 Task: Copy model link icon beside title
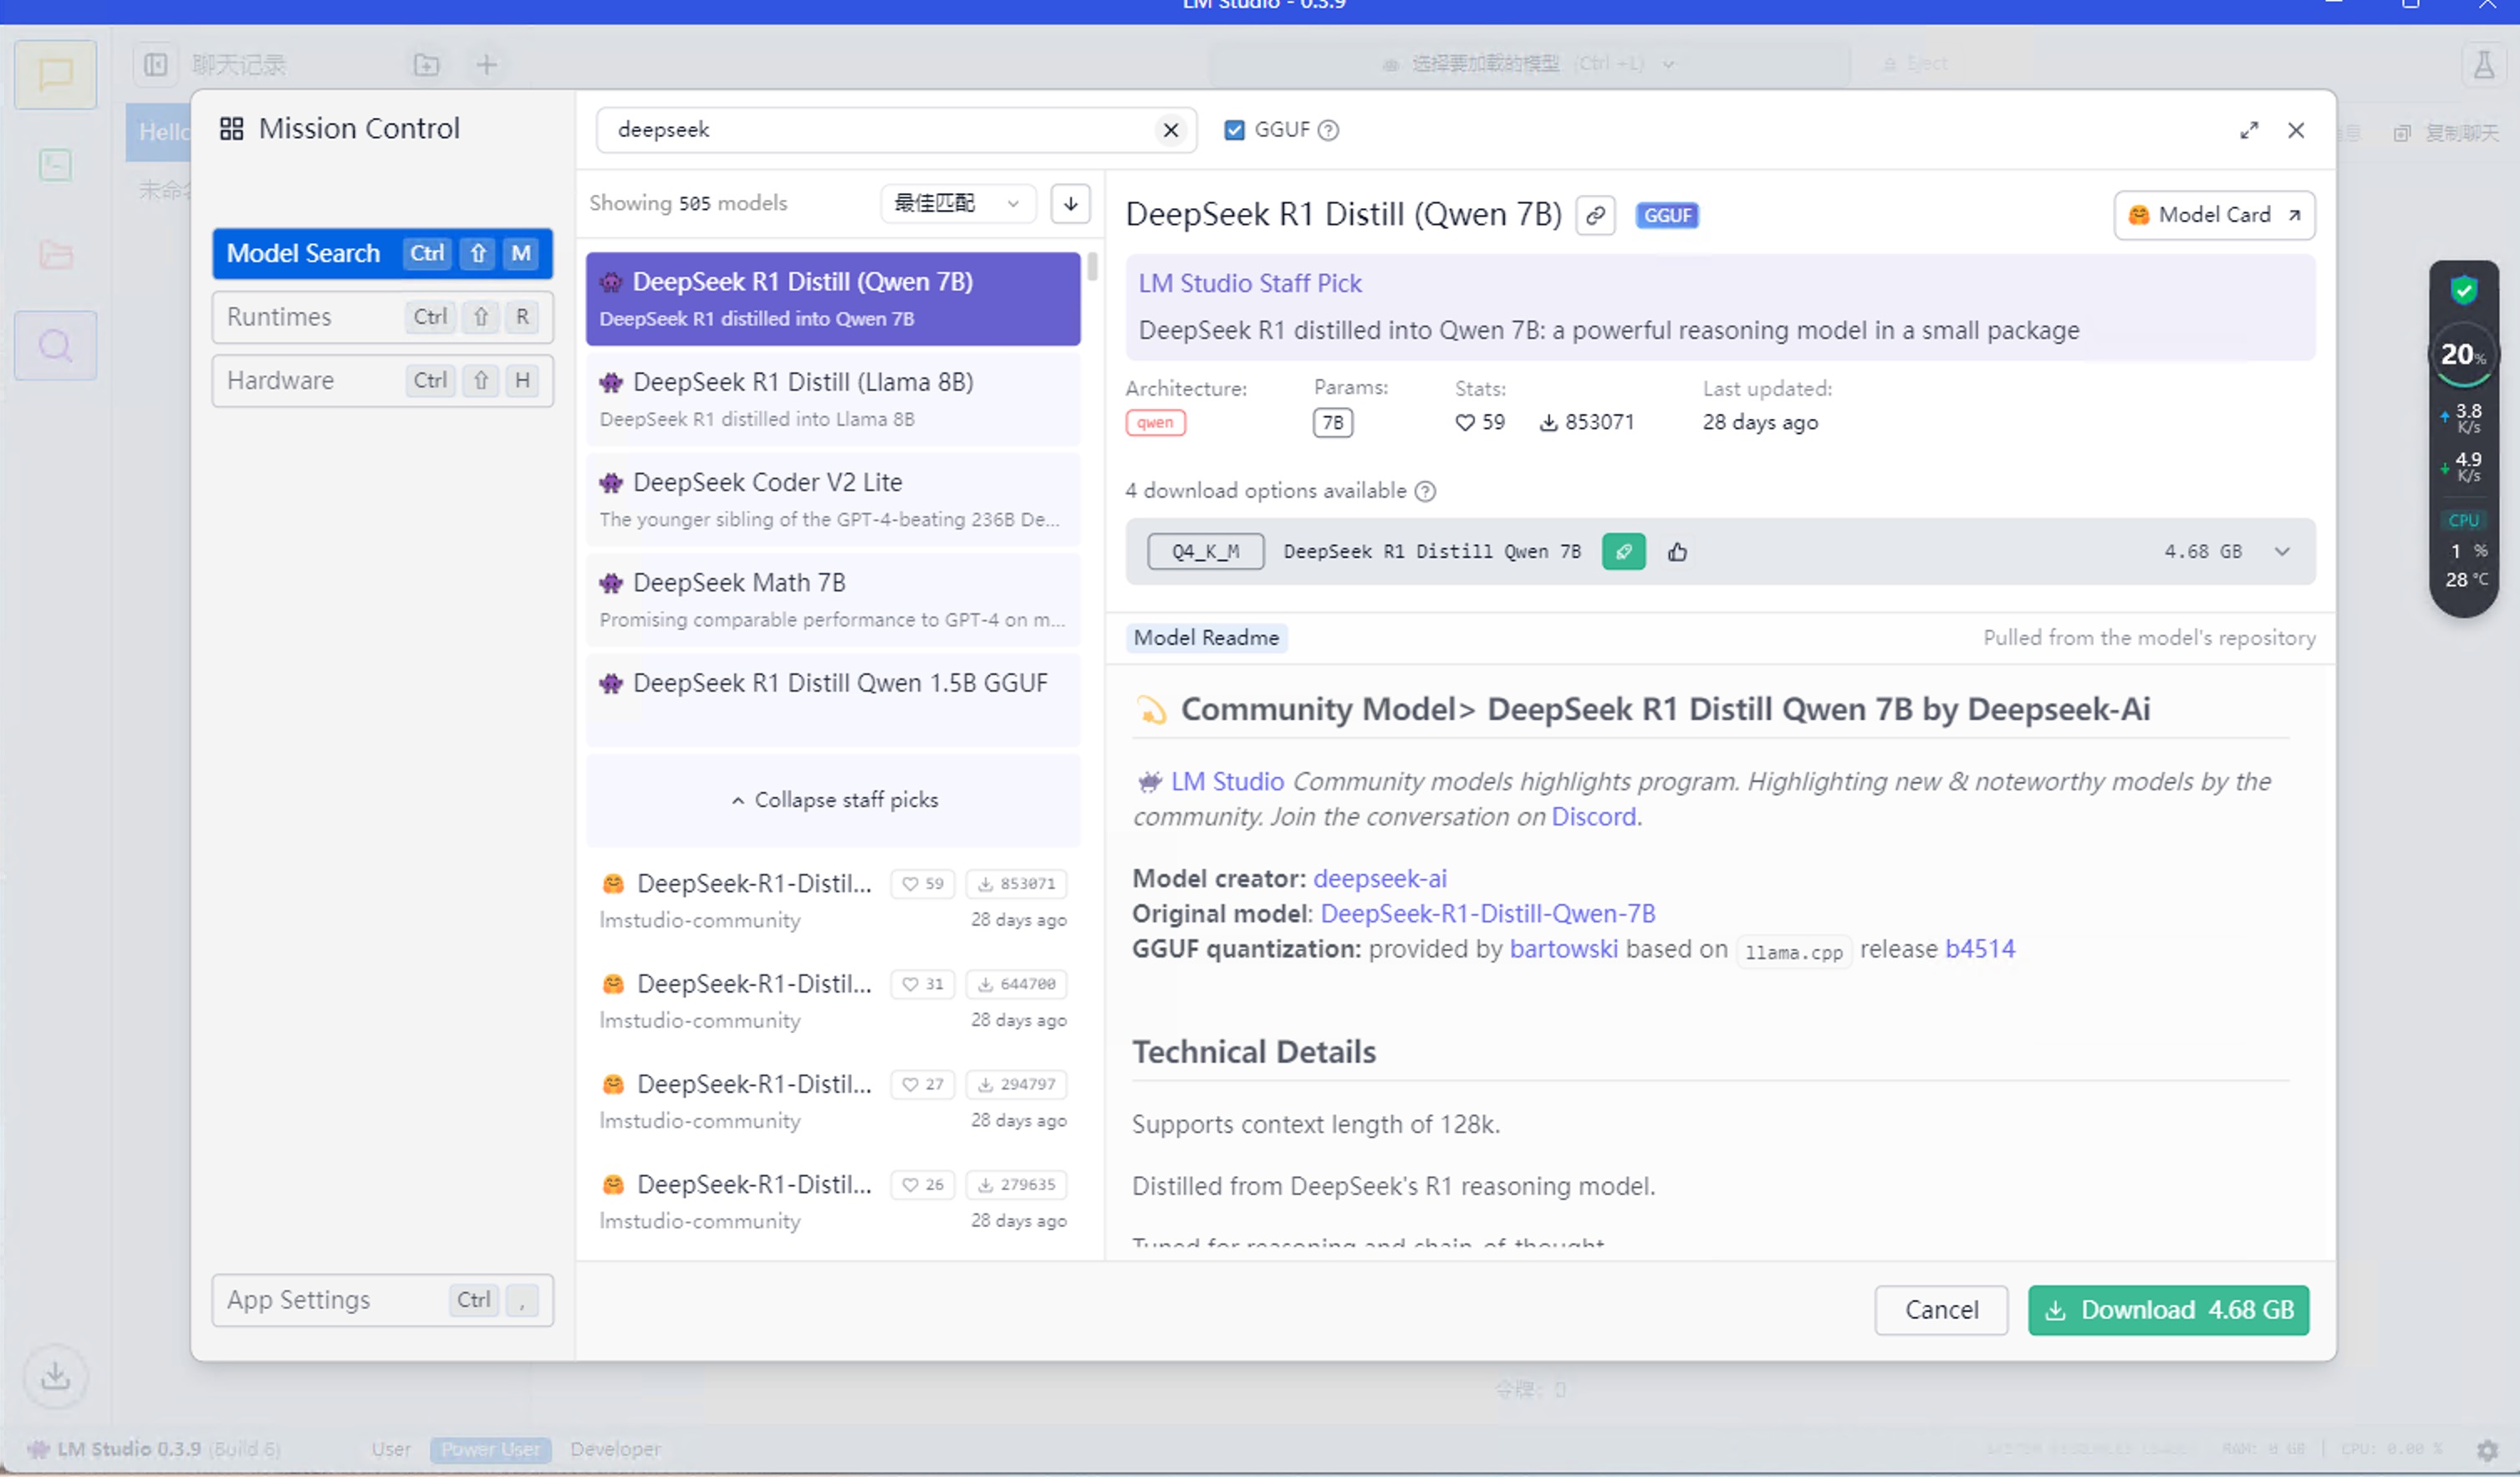click(x=1595, y=215)
